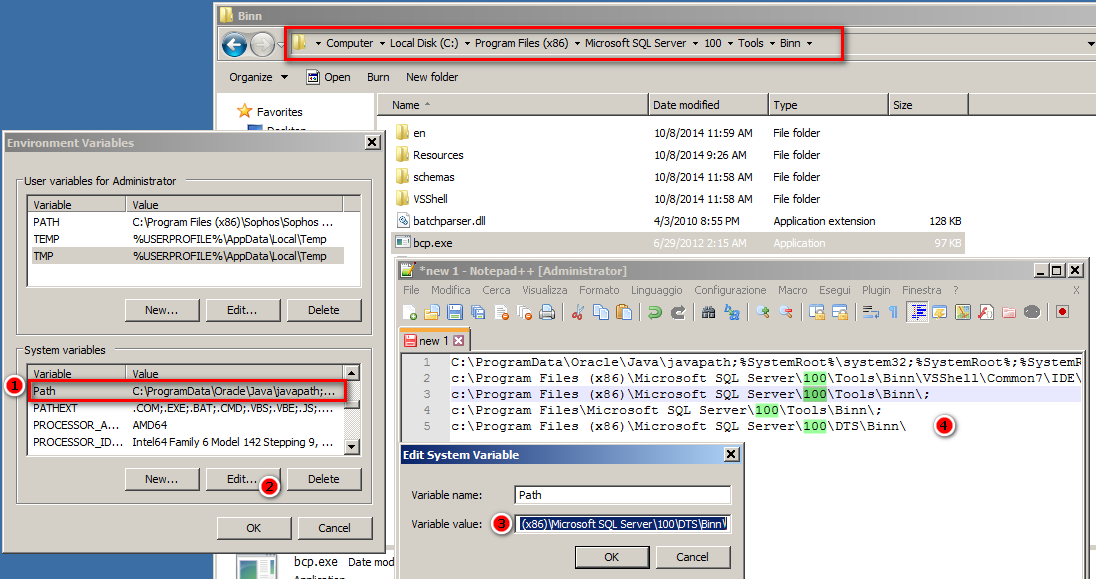
Task: Click the System variables list scrollbar down arrow
Action: point(352,446)
